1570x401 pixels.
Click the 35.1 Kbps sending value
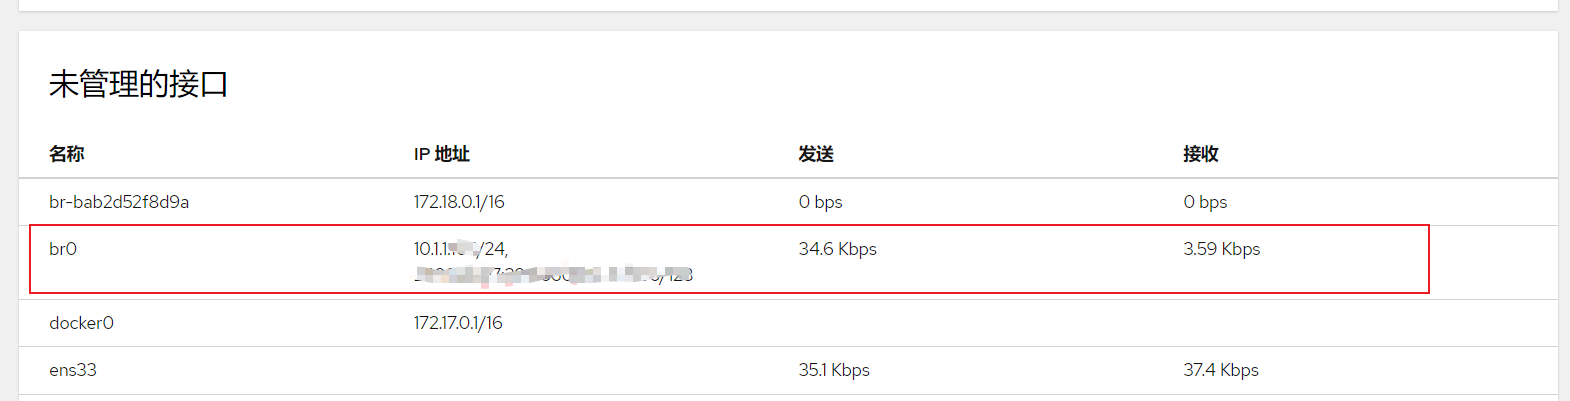(834, 370)
